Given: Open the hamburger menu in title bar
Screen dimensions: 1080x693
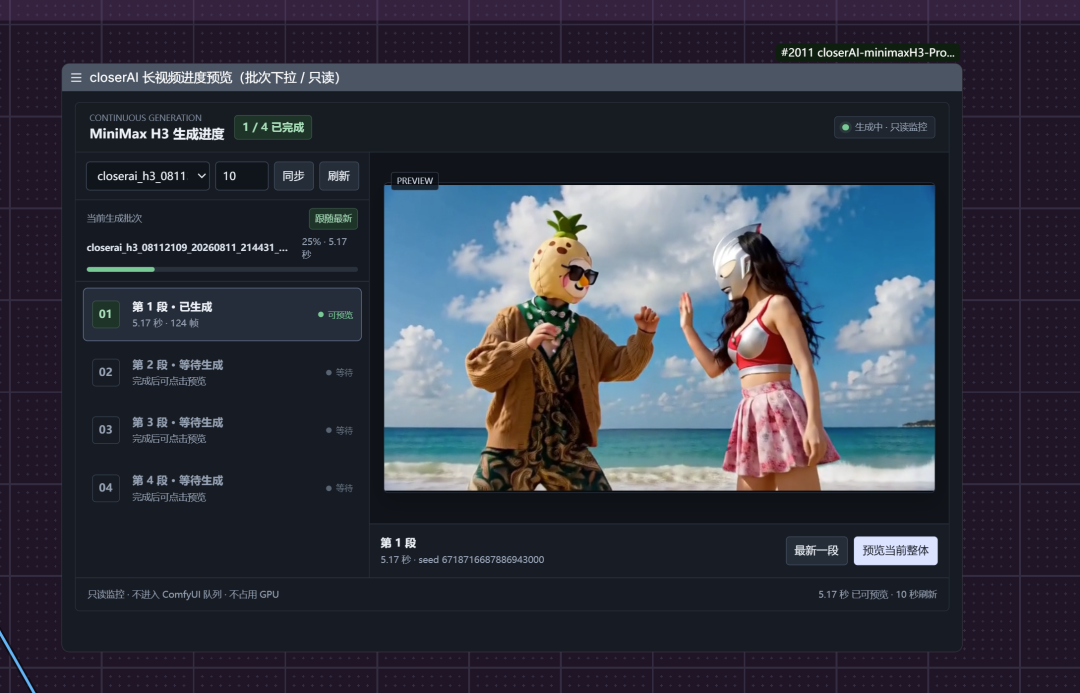Looking at the screenshot, I should click(76, 78).
